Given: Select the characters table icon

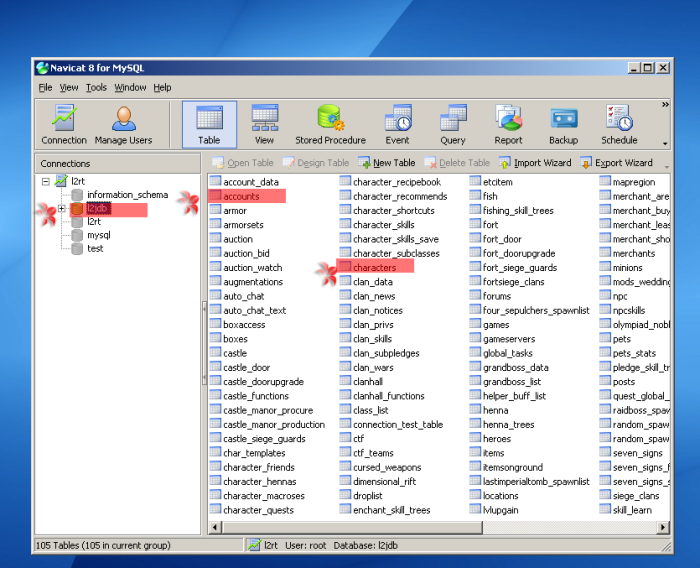Looking at the screenshot, I should (x=345, y=267).
